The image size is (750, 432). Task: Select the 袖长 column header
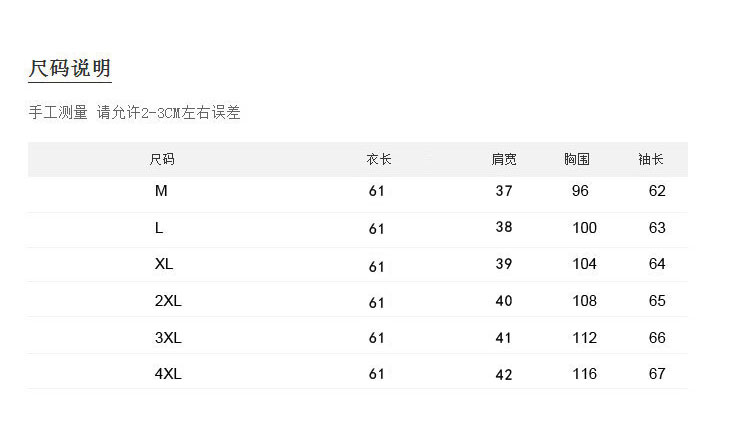(651, 159)
